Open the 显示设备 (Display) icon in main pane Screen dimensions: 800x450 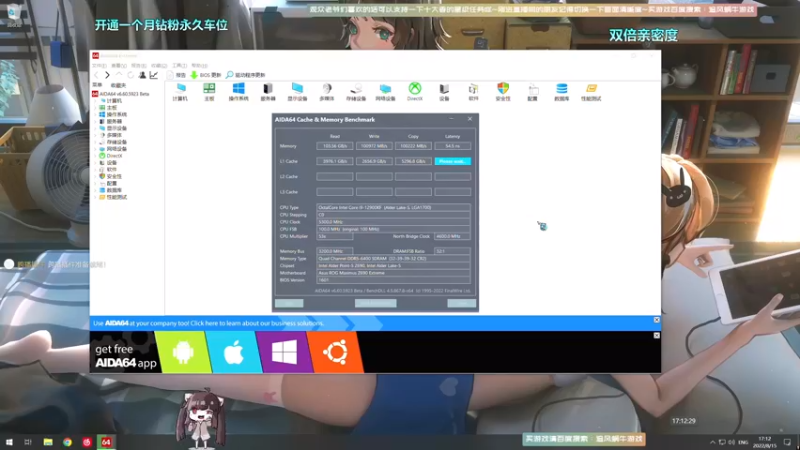[297, 92]
